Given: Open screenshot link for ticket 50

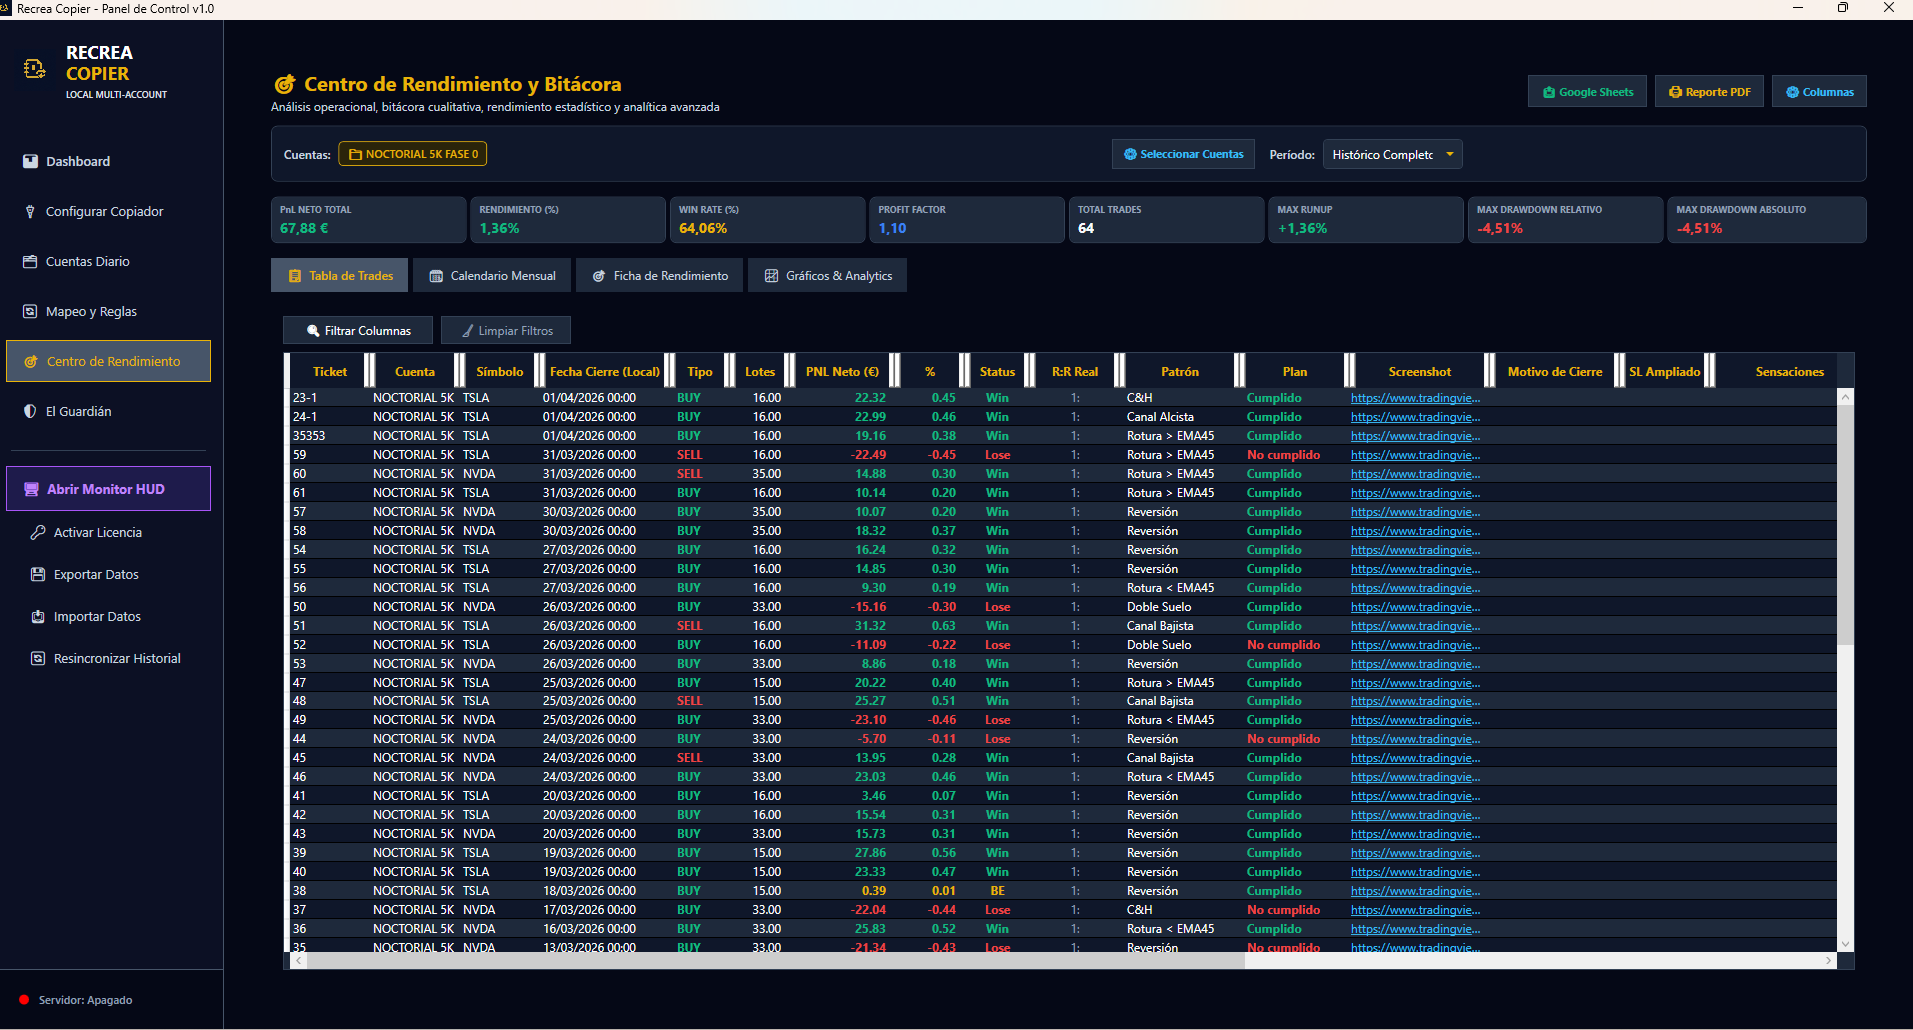Looking at the screenshot, I should [x=1415, y=607].
